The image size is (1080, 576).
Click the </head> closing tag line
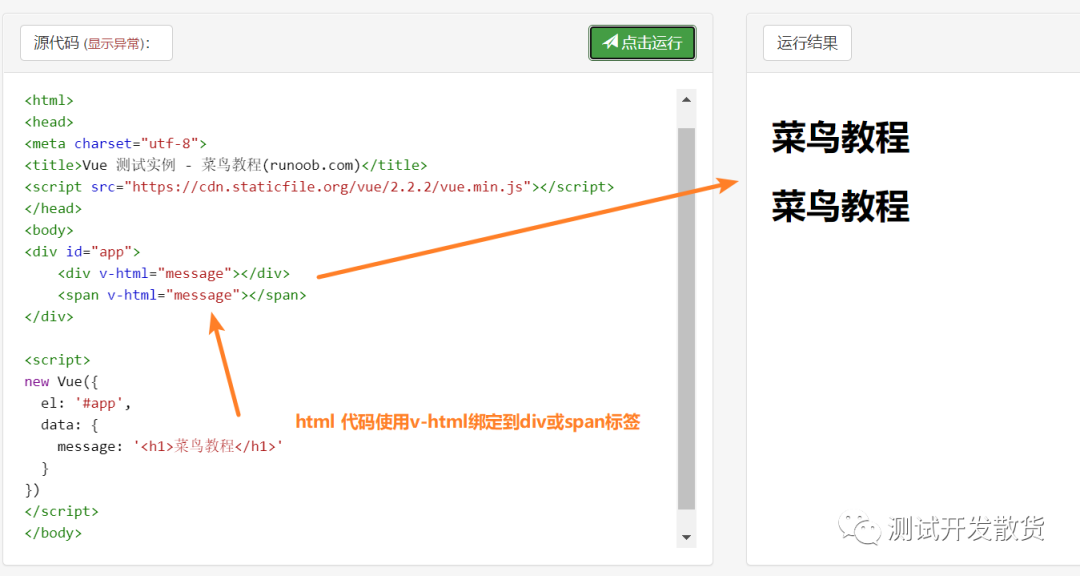coord(53,208)
